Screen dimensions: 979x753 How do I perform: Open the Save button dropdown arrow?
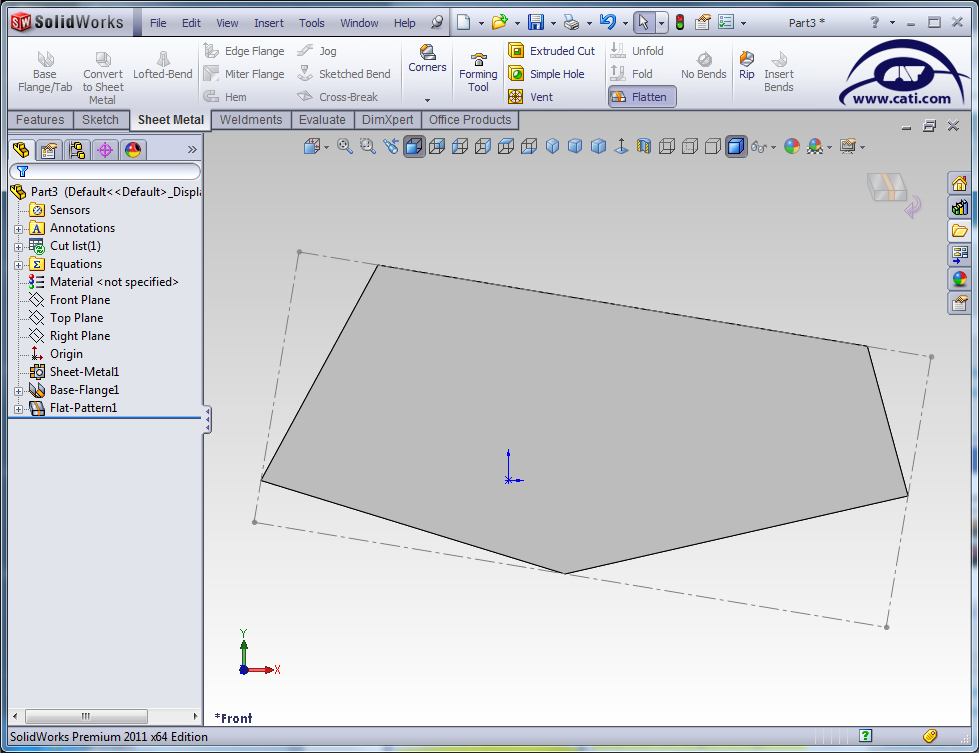point(553,23)
